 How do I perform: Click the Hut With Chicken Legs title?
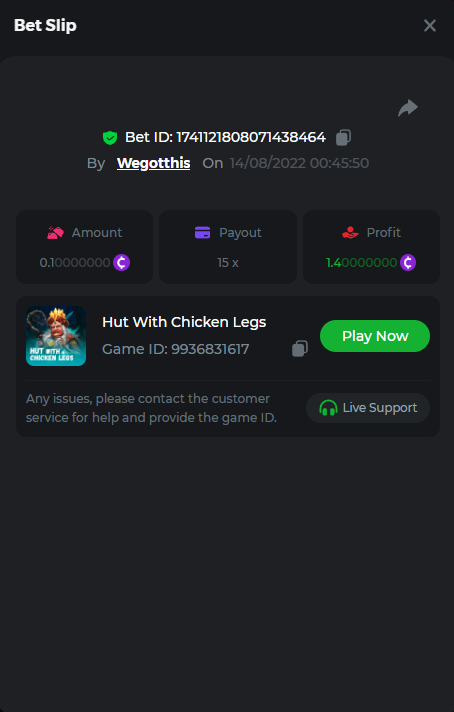[184, 322]
